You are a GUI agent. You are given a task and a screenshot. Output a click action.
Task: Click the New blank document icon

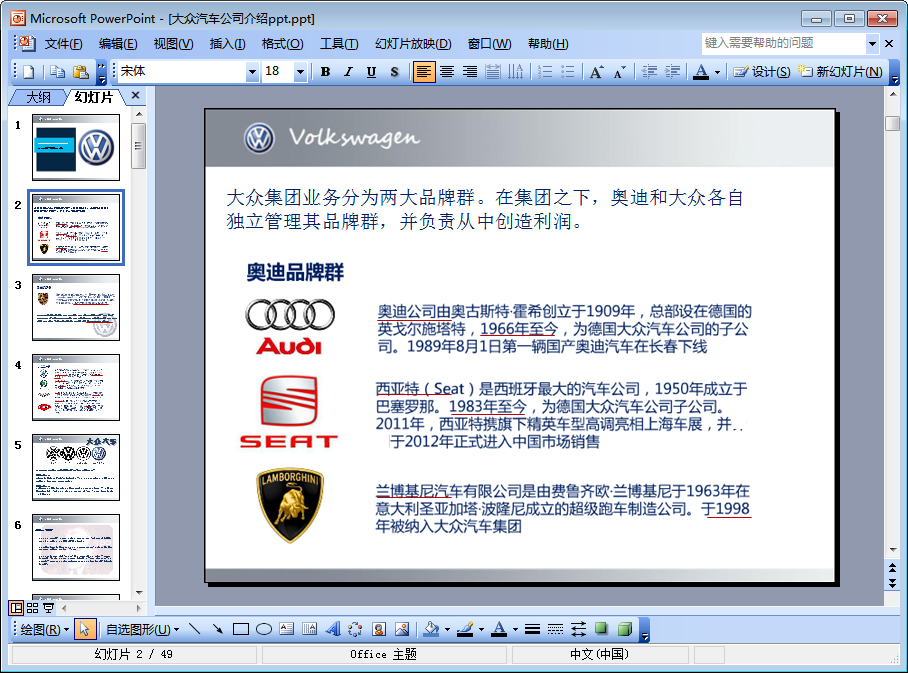[x=29, y=72]
